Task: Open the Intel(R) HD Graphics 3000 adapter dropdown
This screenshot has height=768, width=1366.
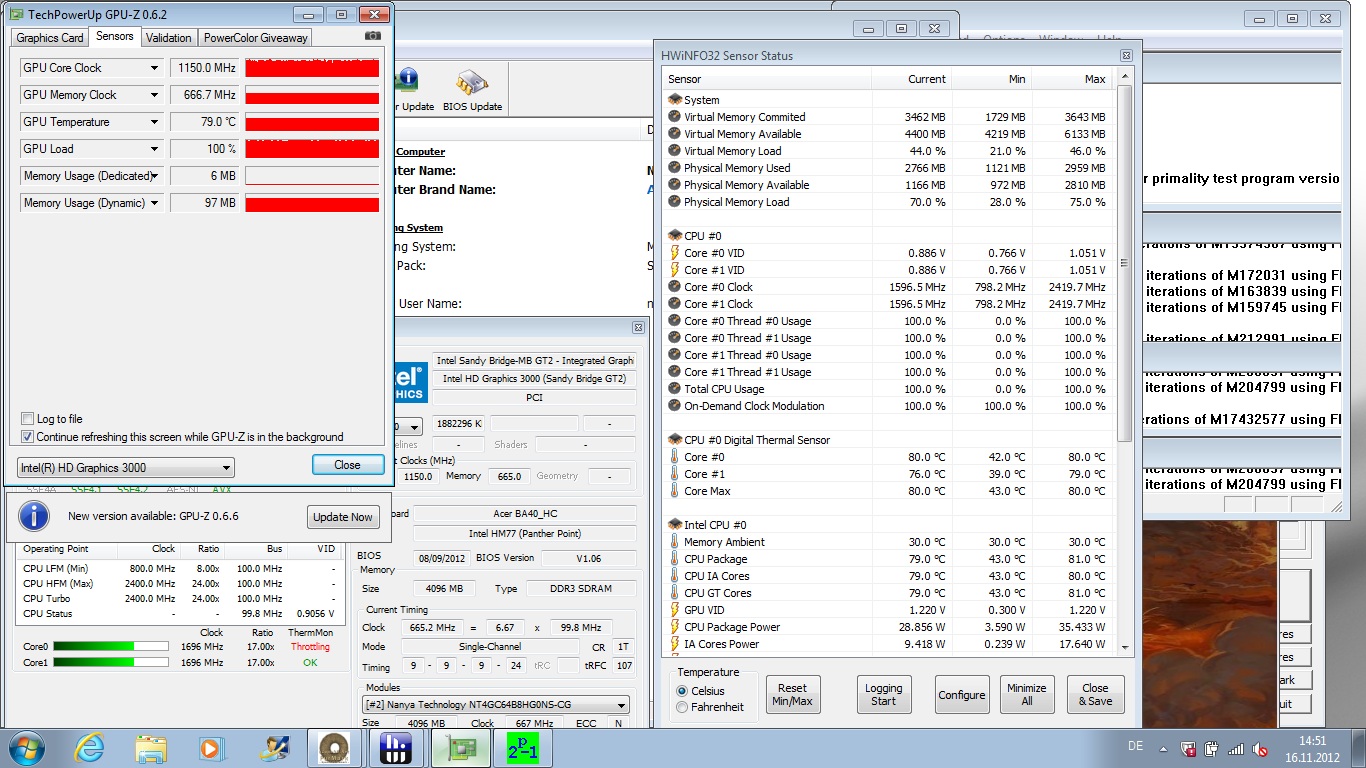Action: coord(126,467)
